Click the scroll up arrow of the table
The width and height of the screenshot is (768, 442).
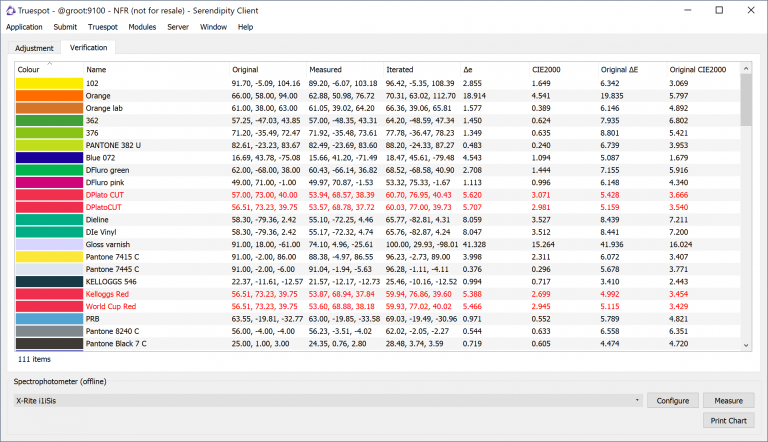(x=746, y=69)
